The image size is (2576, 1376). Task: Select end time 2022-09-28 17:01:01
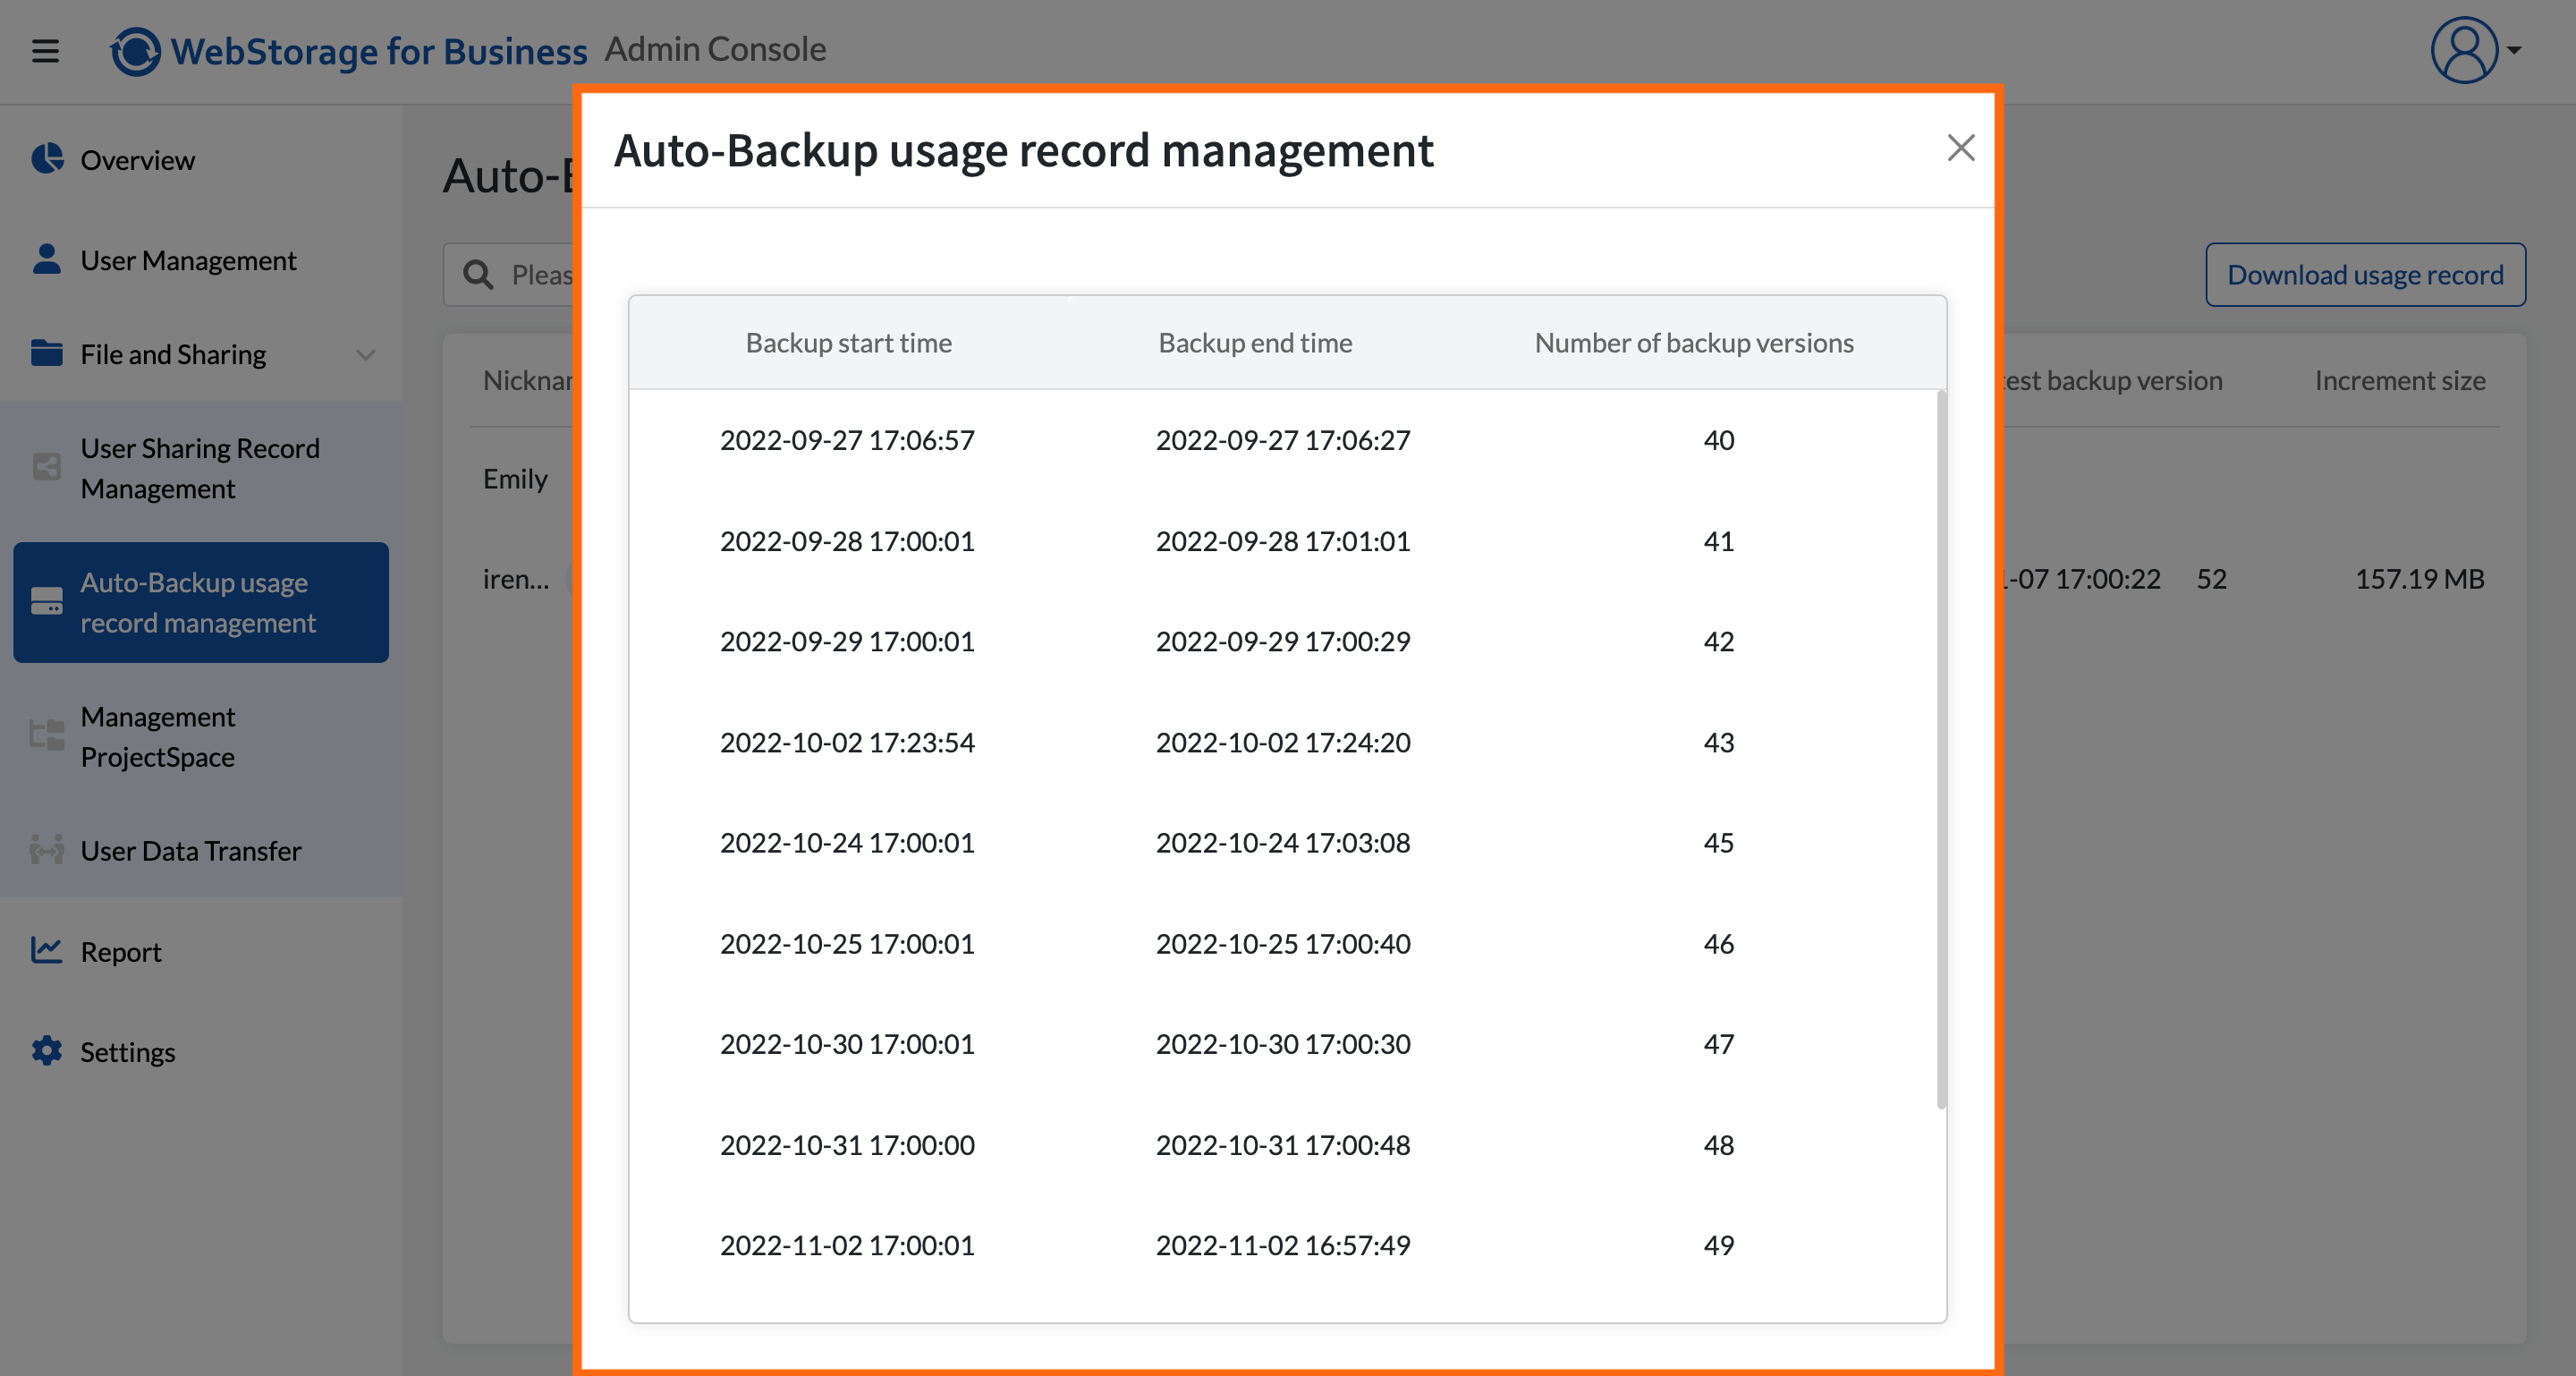click(x=1283, y=540)
